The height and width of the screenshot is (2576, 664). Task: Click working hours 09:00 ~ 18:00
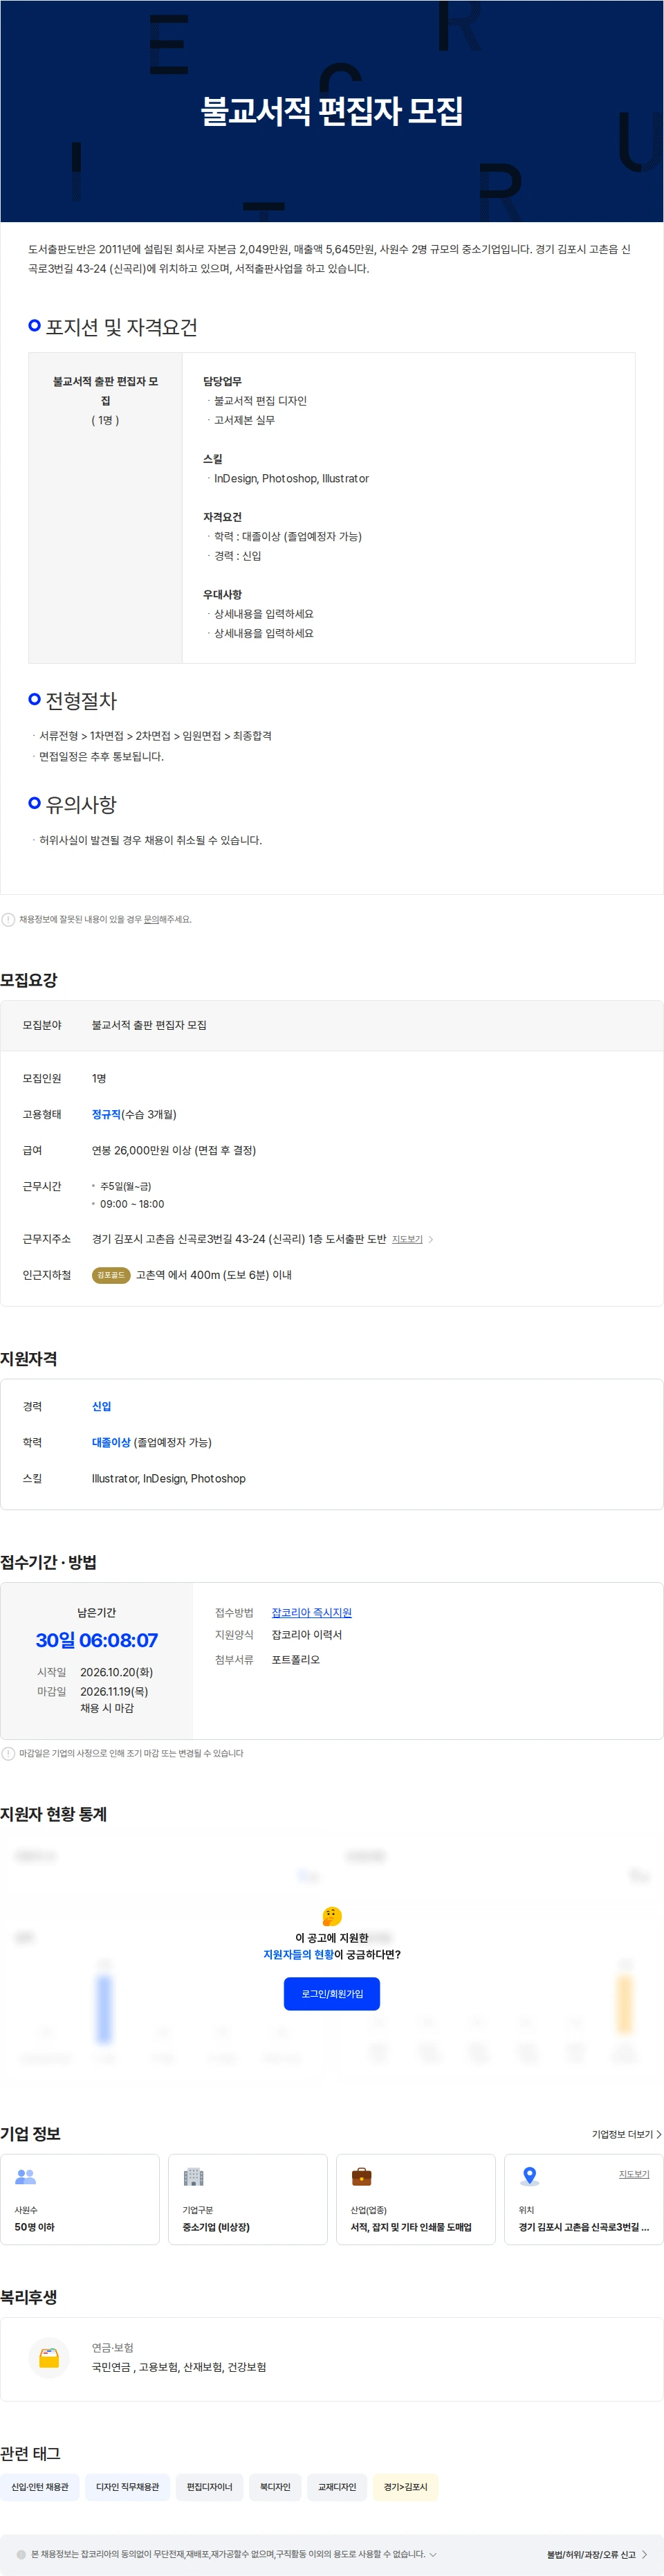point(132,1204)
